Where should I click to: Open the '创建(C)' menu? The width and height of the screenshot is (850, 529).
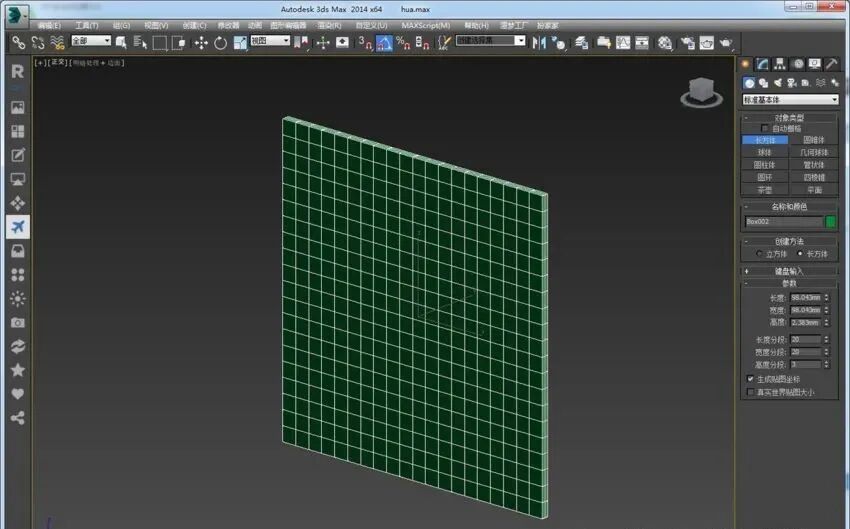(x=194, y=25)
